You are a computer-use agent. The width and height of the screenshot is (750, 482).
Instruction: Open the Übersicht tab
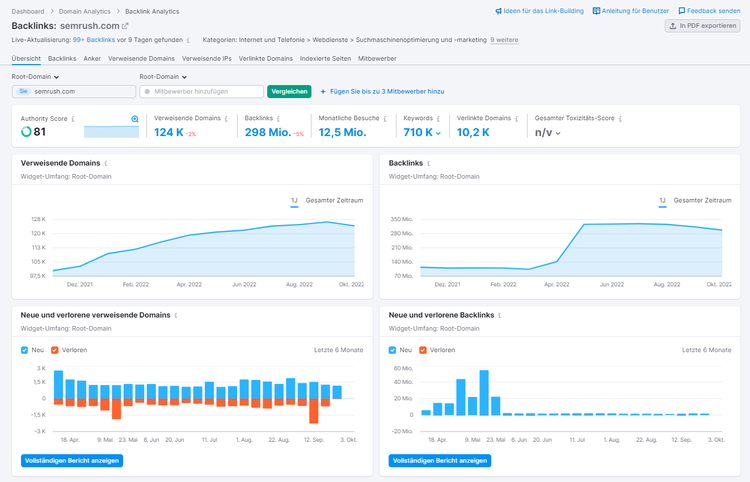(x=26, y=58)
